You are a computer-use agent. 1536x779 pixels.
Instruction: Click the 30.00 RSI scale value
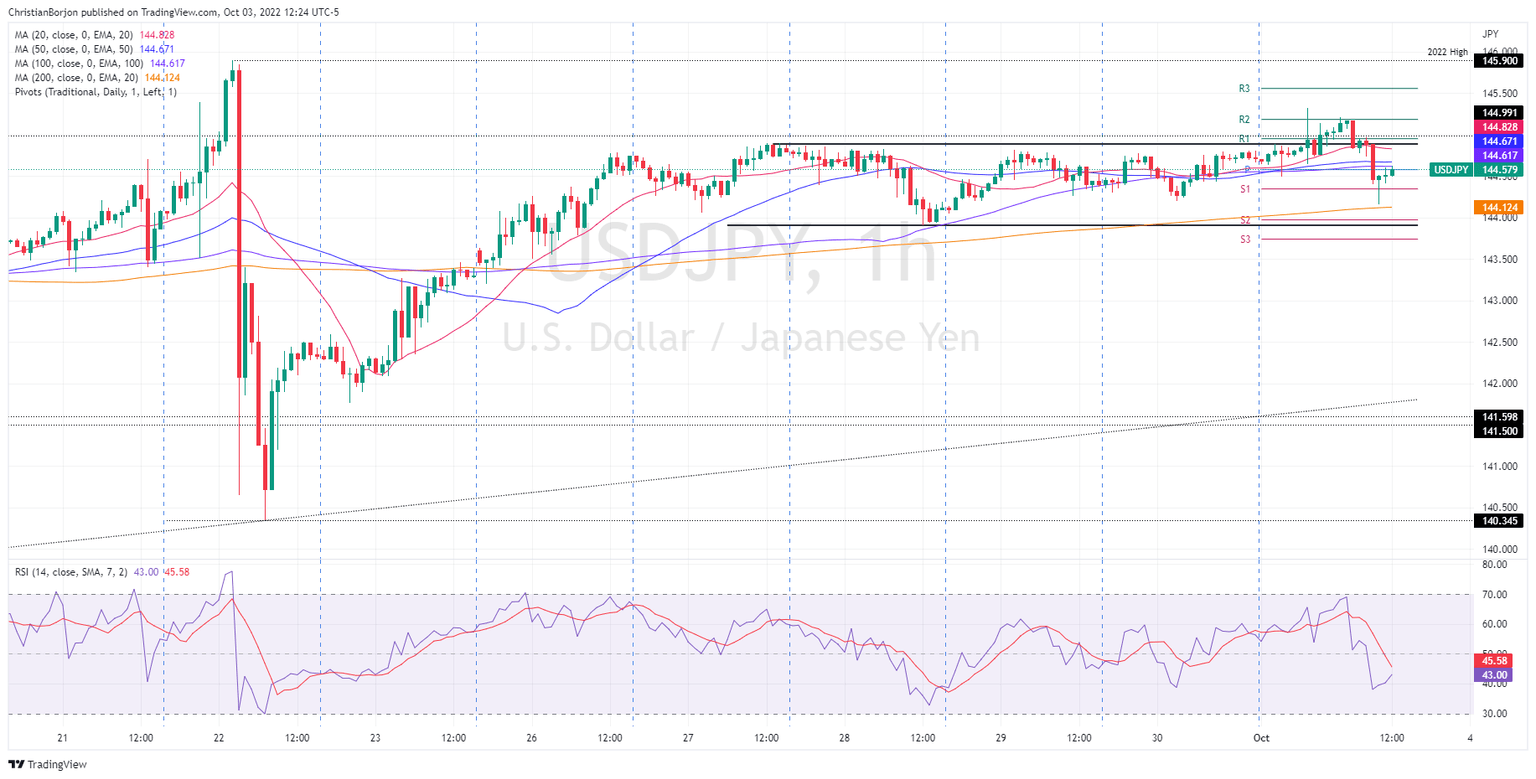pos(1495,714)
